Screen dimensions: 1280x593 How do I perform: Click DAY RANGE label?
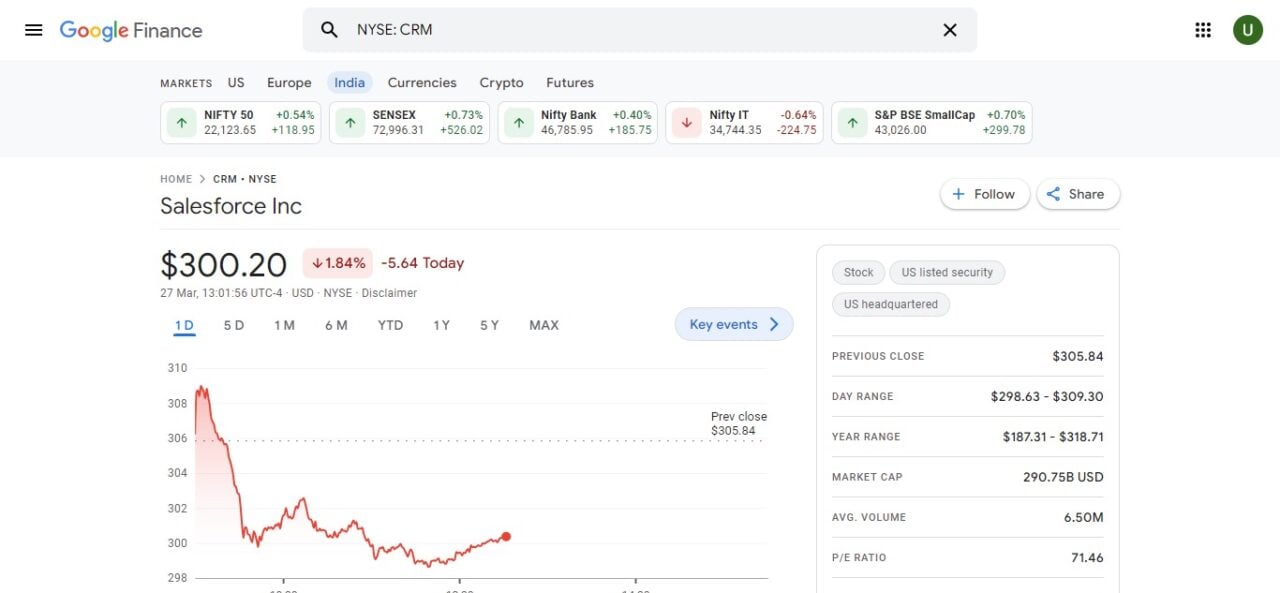pyautogui.click(x=863, y=397)
